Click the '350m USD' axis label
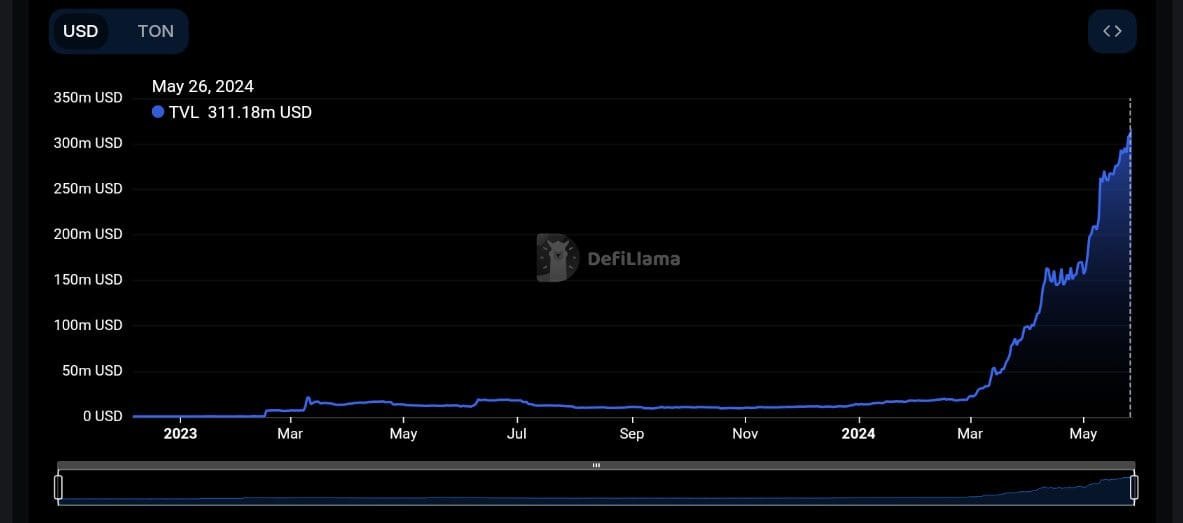The image size is (1183, 523). [88, 98]
